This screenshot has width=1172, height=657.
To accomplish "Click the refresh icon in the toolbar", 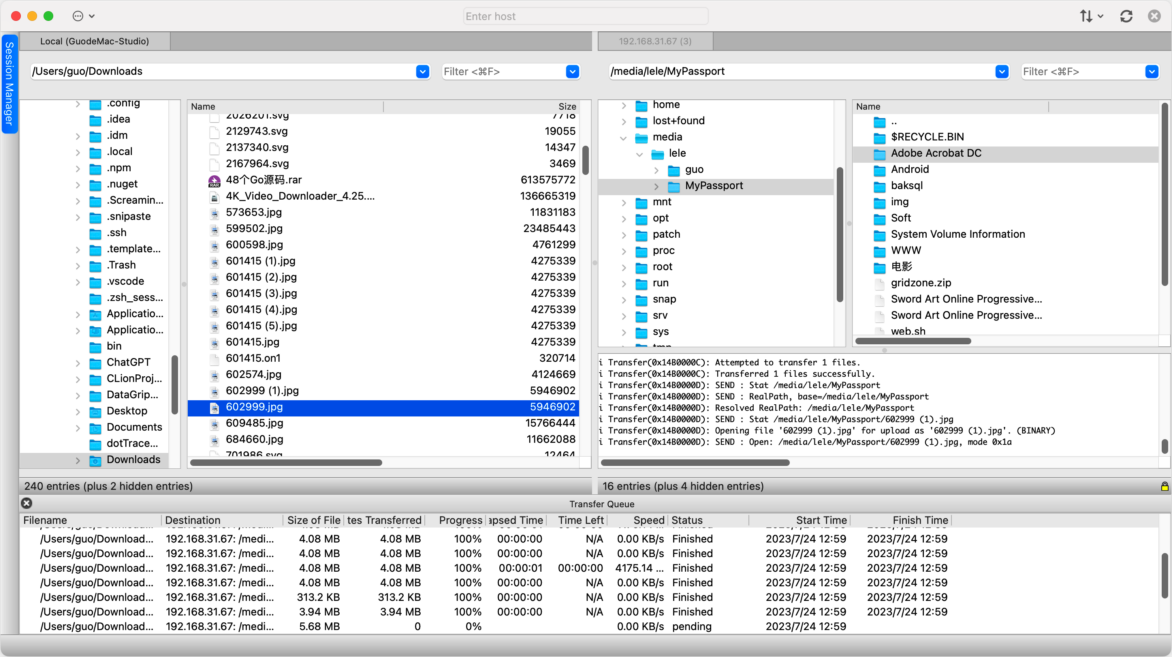I will tap(1126, 16).
